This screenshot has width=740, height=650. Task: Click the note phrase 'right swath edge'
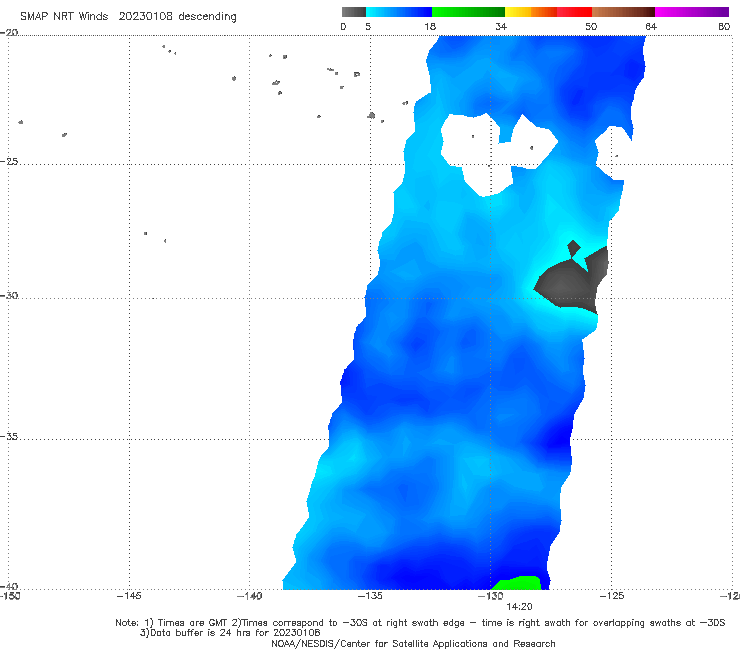pos(425,623)
